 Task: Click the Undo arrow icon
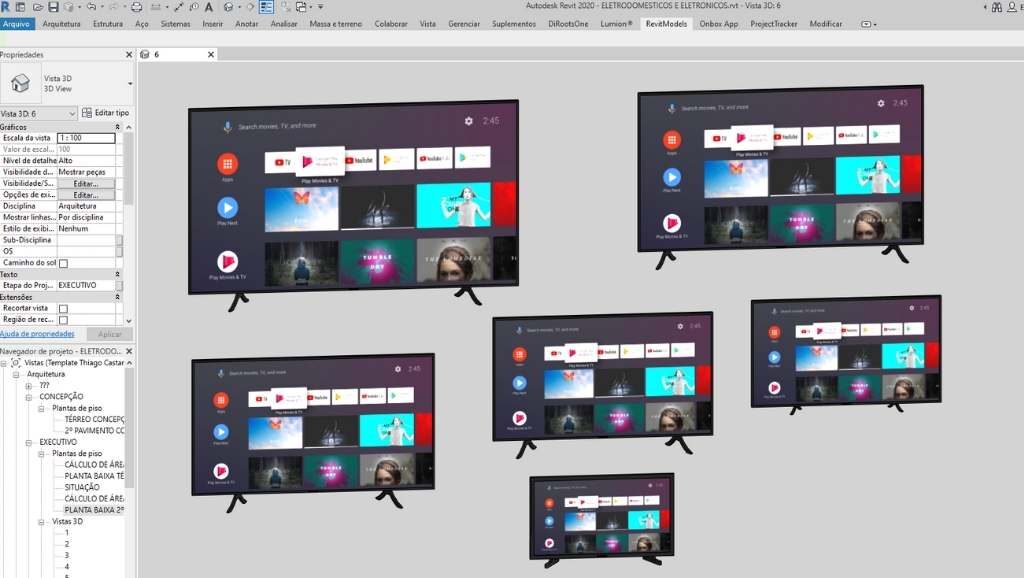click(x=91, y=7)
